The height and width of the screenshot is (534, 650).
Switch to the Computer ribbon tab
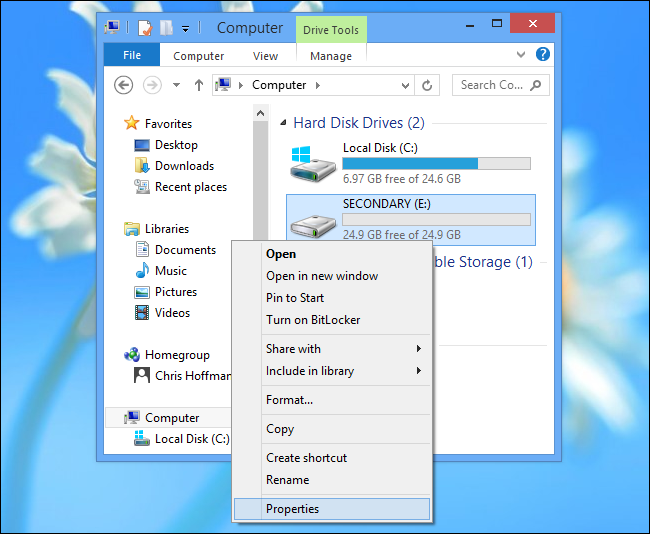(199, 56)
